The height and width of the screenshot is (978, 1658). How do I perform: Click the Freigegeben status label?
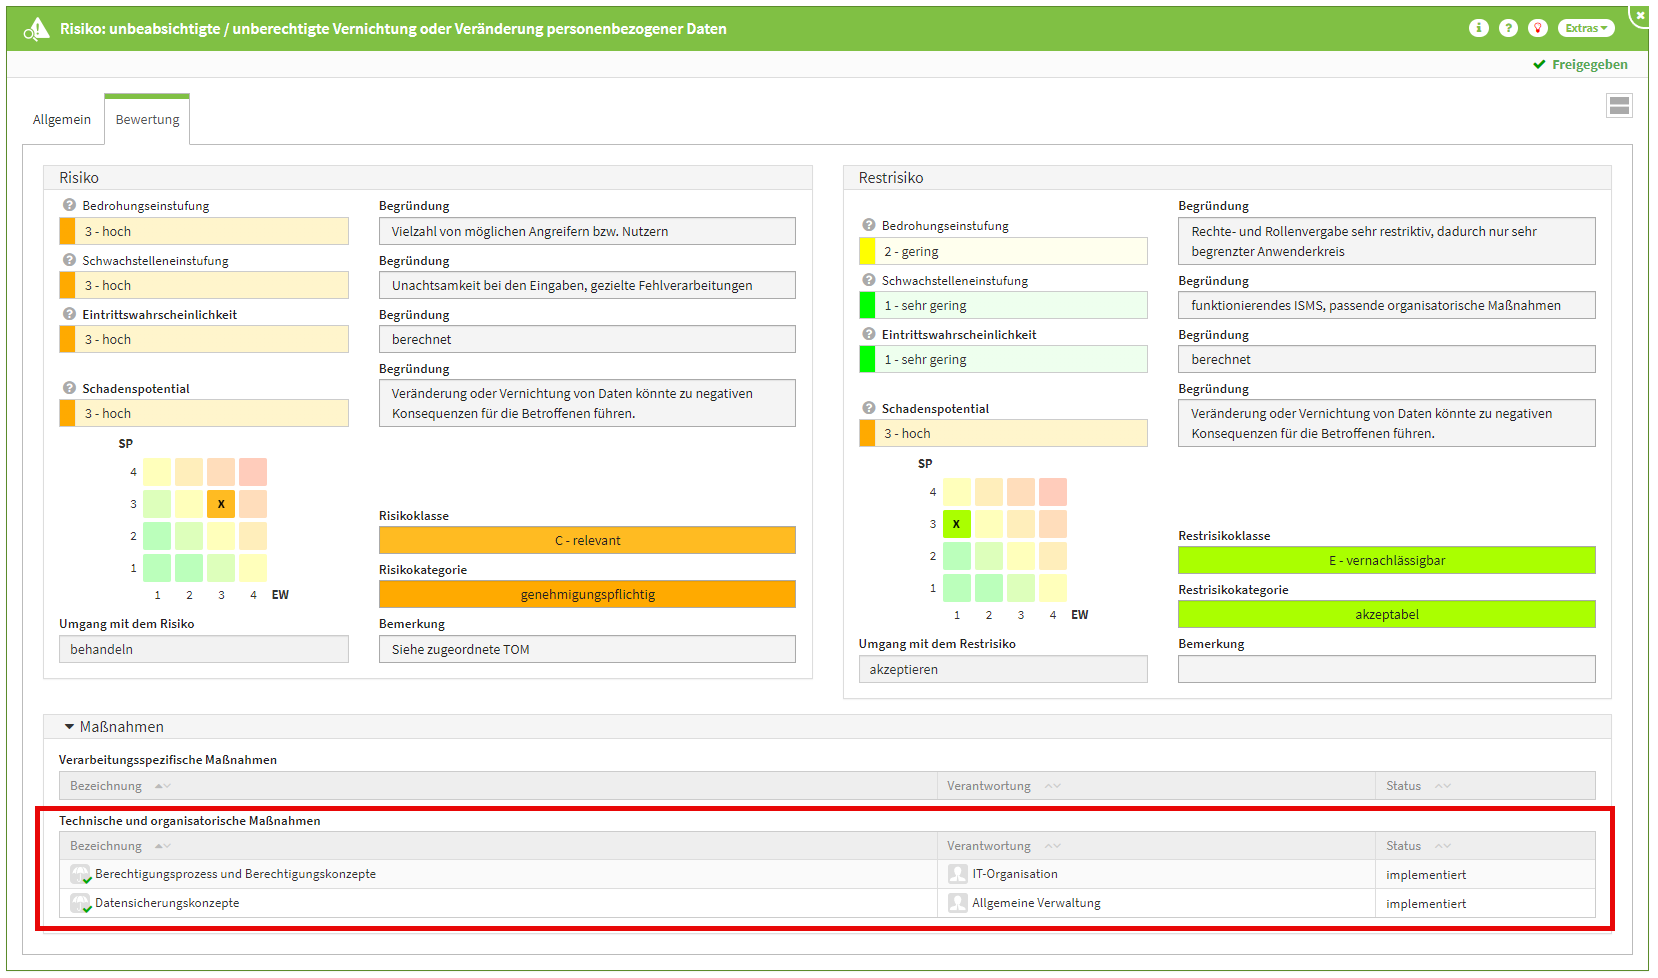coord(1588,64)
